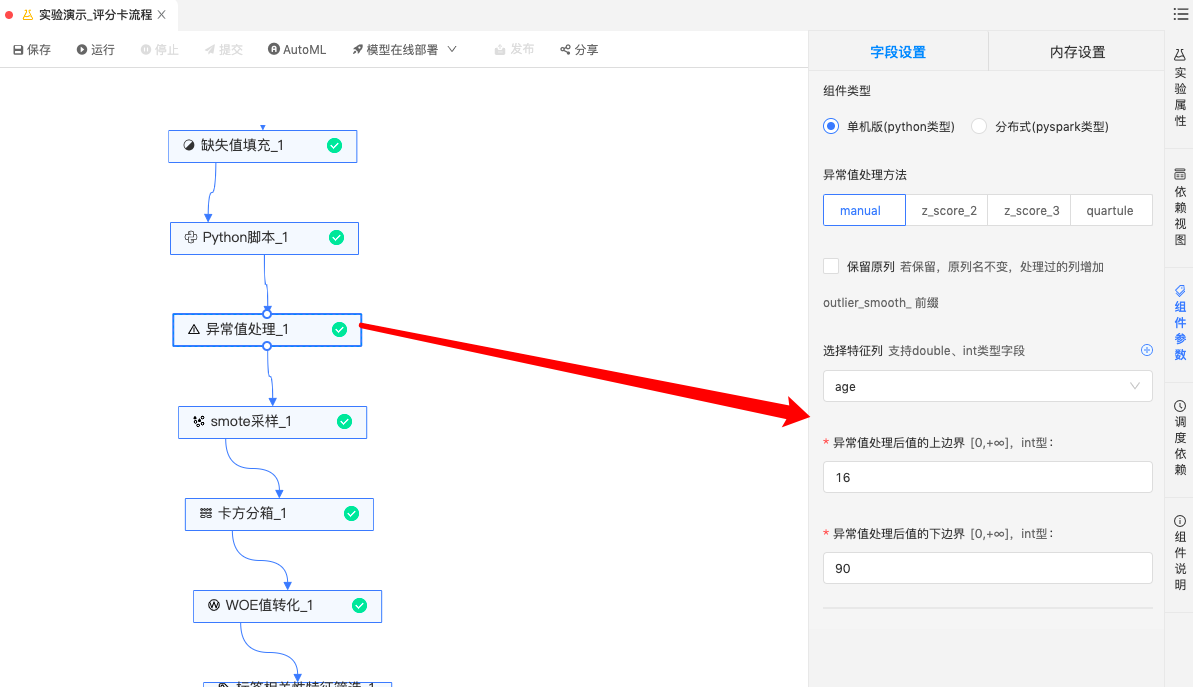The width and height of the screenshot is (1193, 687).
Task: Click the bottom output port of 异常值处理_1
Action: [x=267, y=346]
